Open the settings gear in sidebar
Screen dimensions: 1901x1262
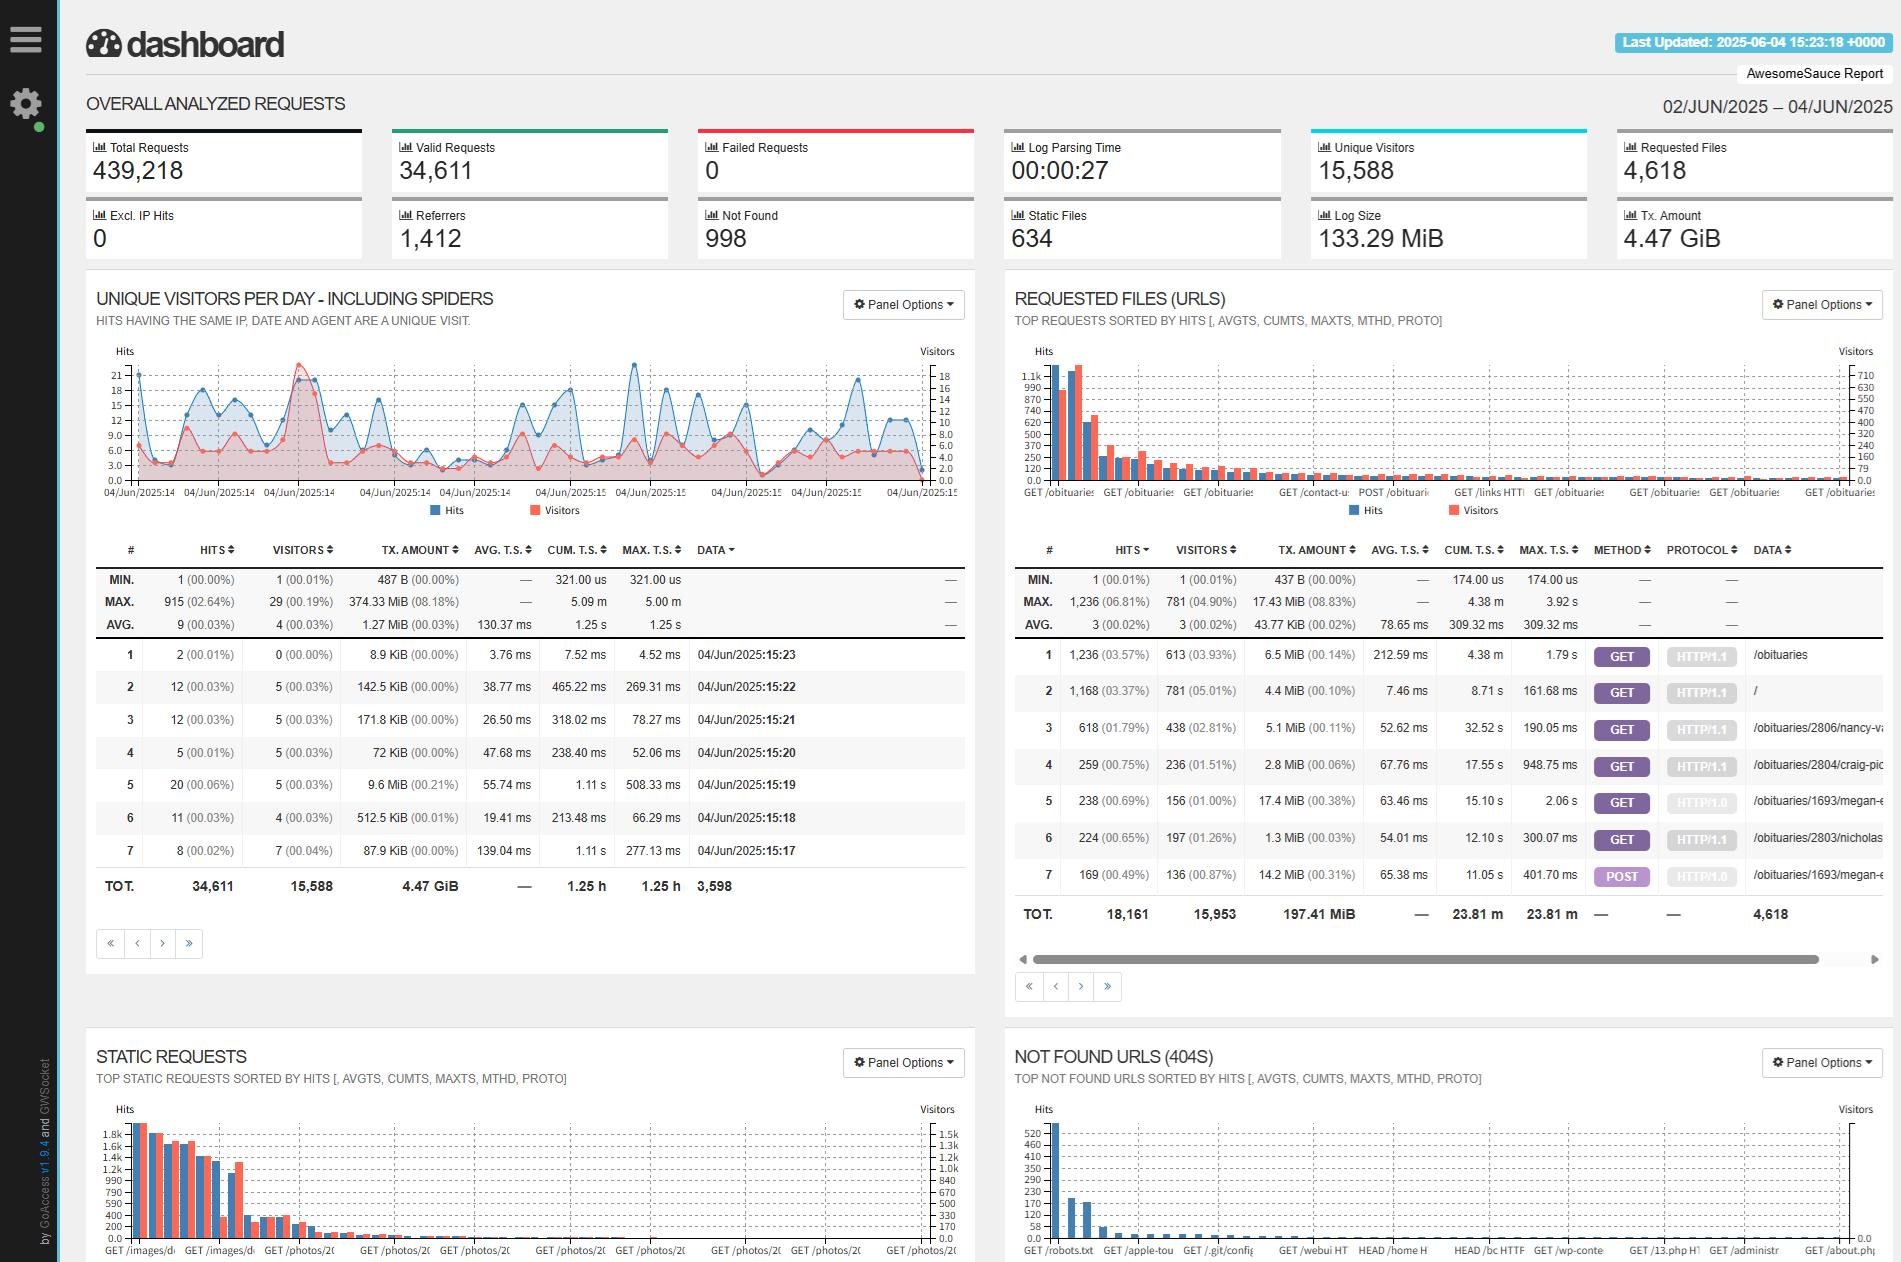click(26, 103)
